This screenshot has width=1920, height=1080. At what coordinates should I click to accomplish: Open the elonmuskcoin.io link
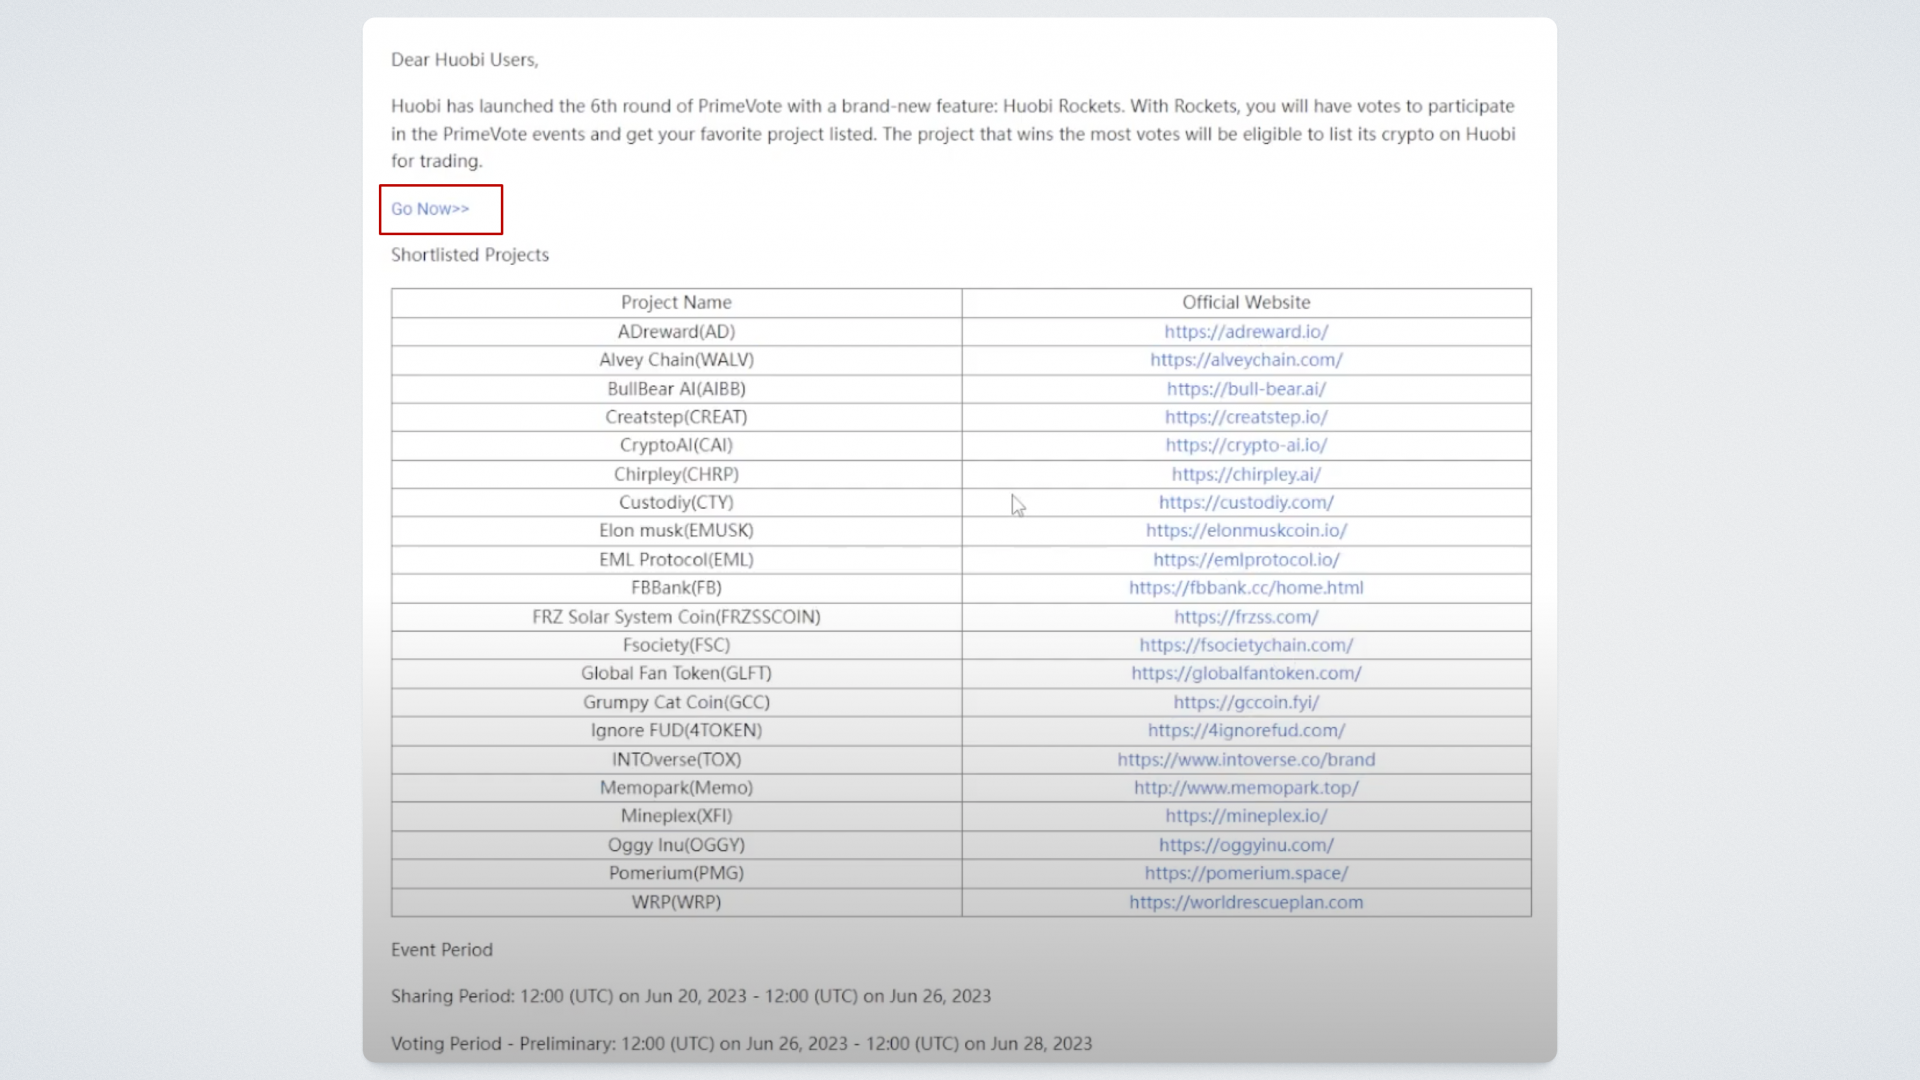(1246, 531)
